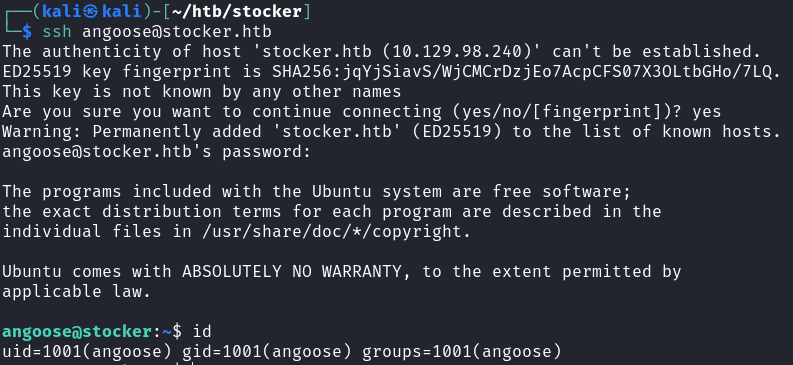Click the blue dollar prompt before ssh
793x365 pixels.
point(27,32)
